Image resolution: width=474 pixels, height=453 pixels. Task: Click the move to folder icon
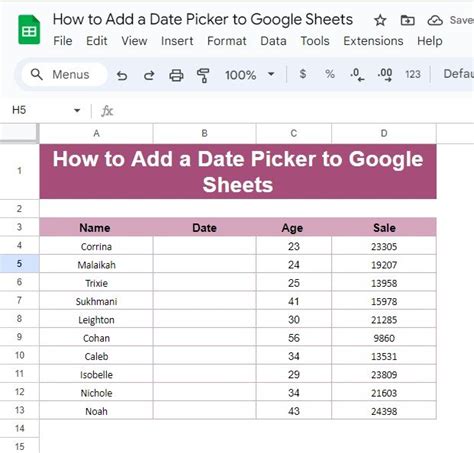407,21
